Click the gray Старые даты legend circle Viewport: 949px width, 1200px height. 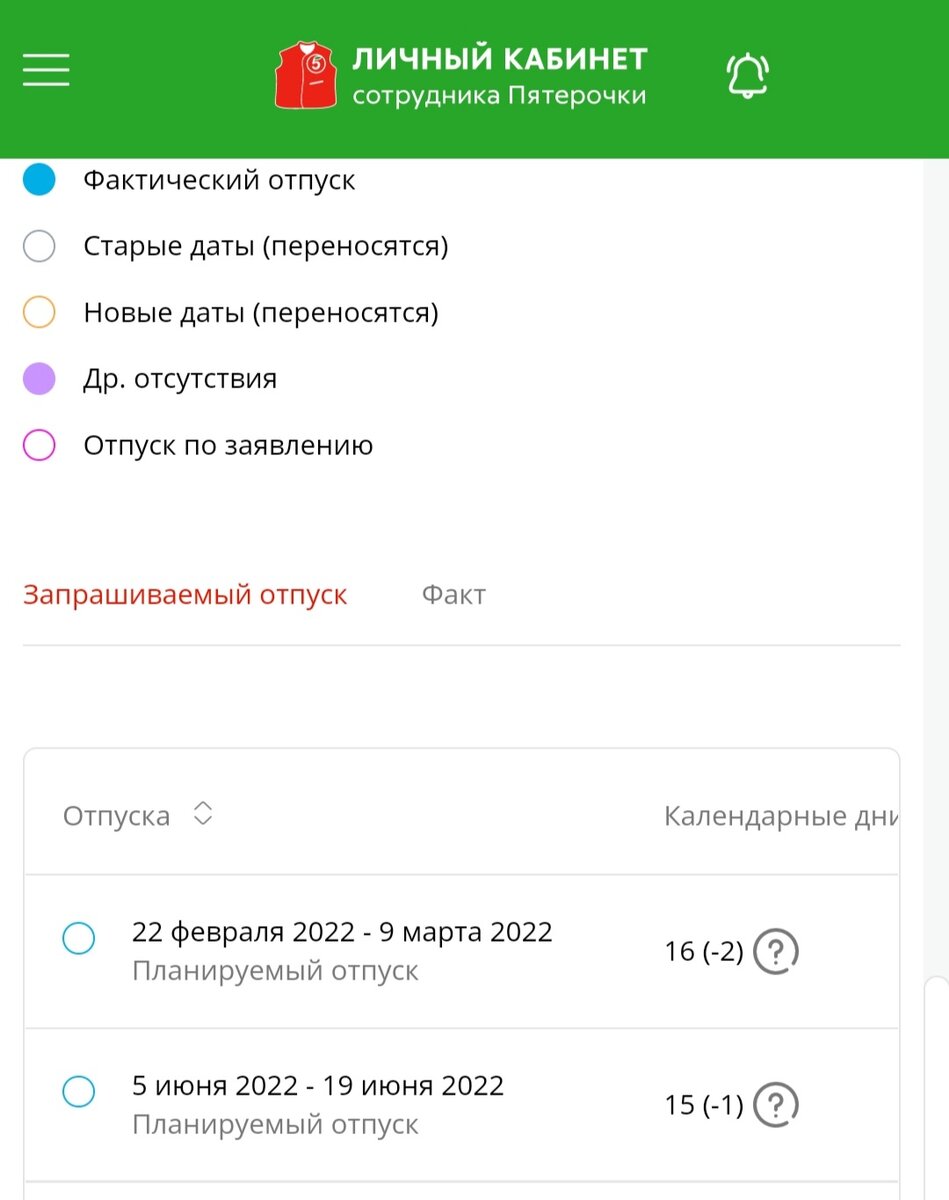[x=39, y=245]
